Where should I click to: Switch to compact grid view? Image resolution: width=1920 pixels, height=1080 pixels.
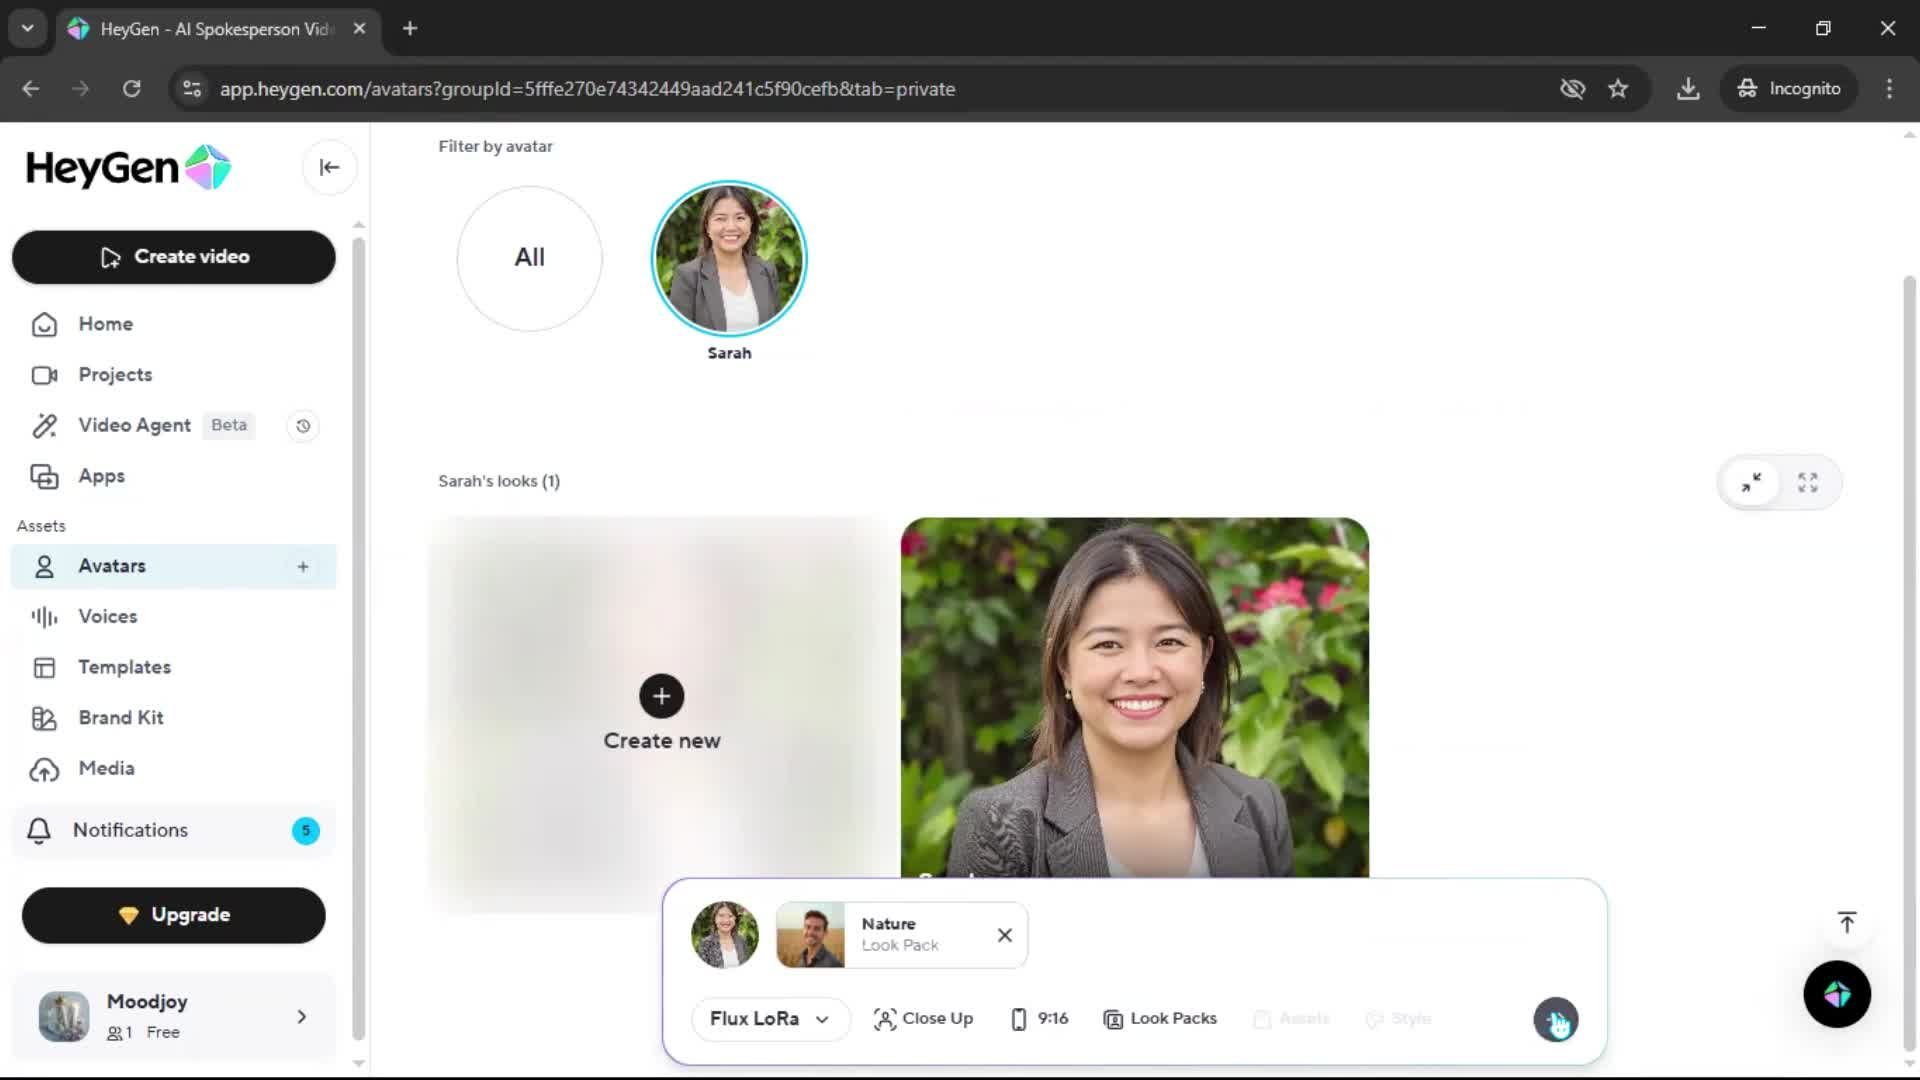tap(1751, 483)
